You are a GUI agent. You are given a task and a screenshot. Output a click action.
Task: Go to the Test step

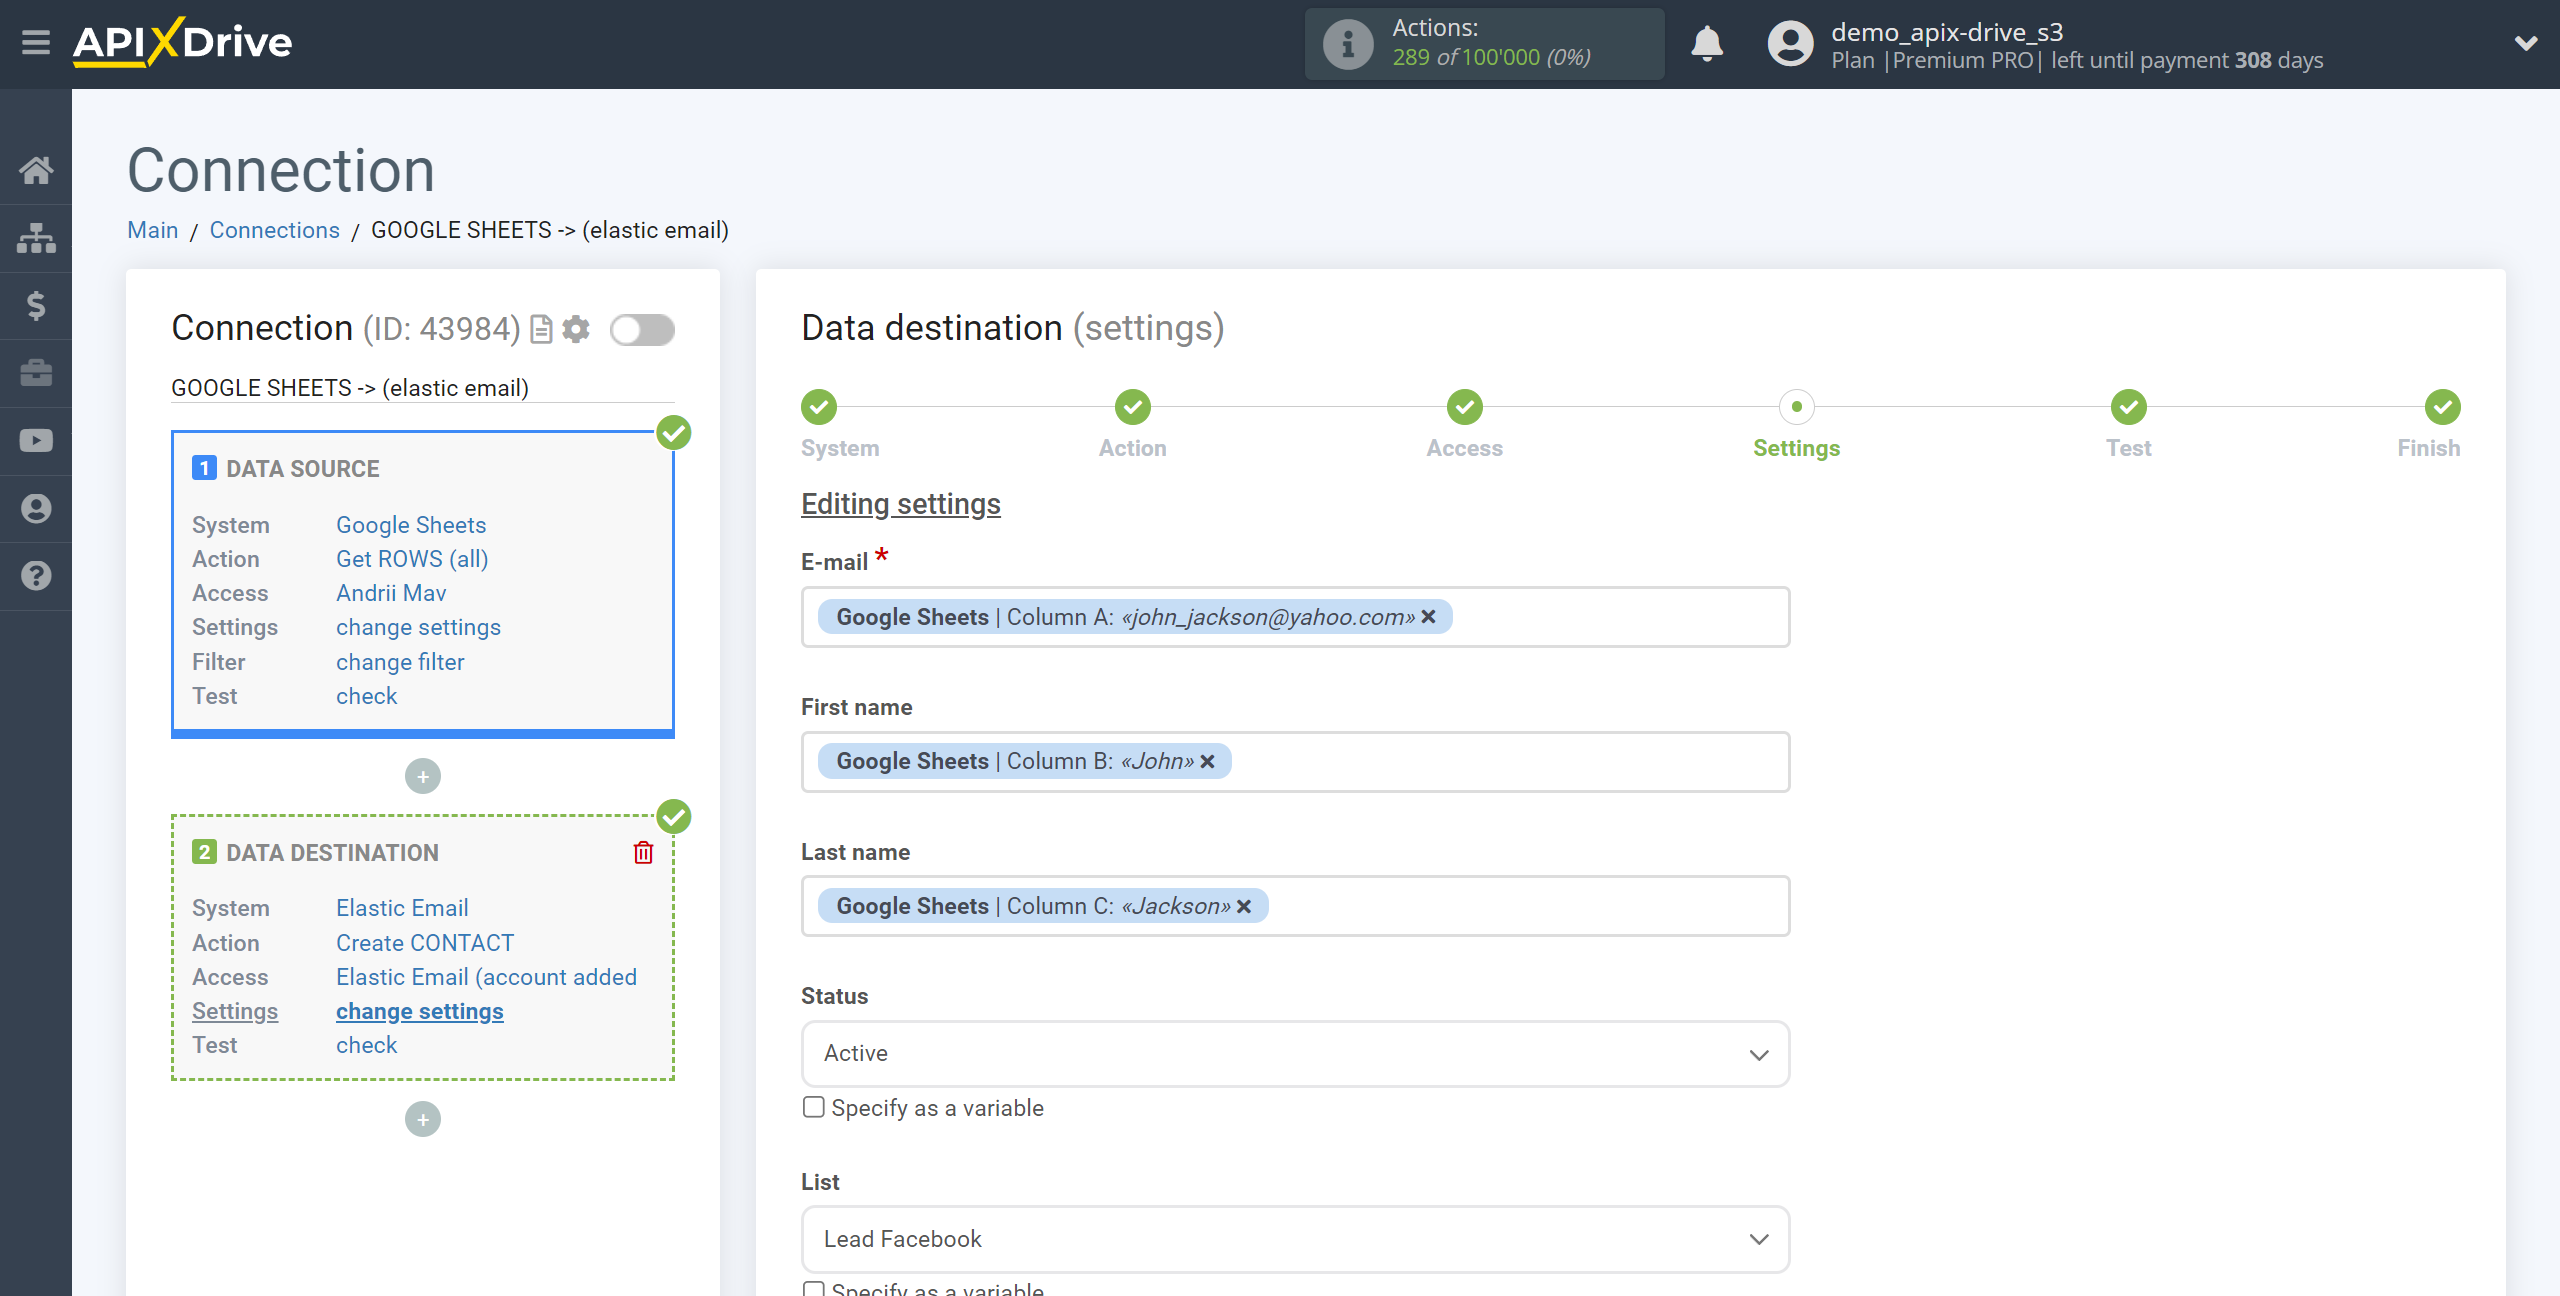click(2129, 407)
